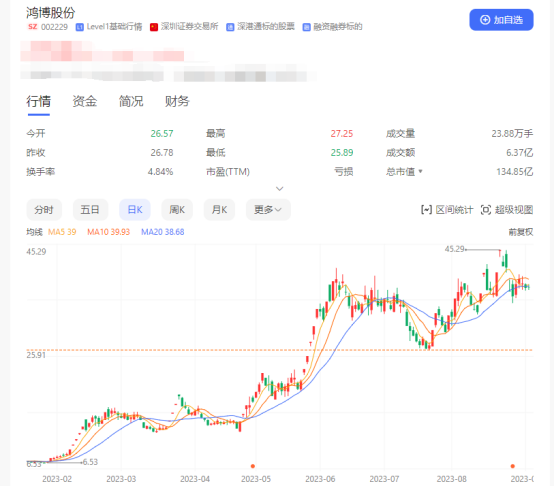Select the 周K chart period

pos(177,210)
